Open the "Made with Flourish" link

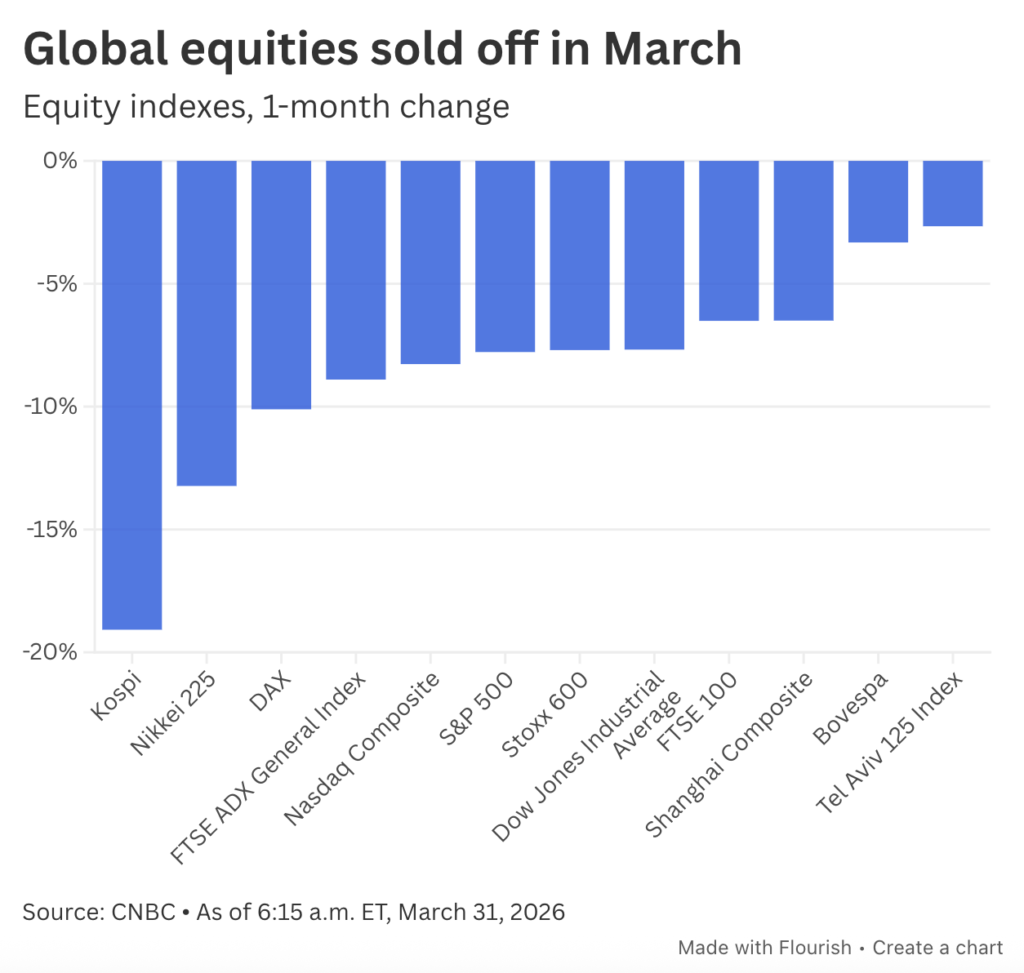click(x=765, y=947)
